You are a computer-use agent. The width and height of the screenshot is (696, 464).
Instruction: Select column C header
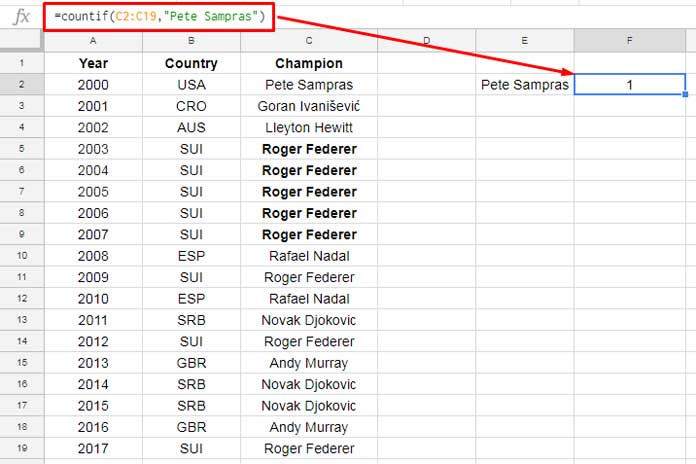[309, 40]
